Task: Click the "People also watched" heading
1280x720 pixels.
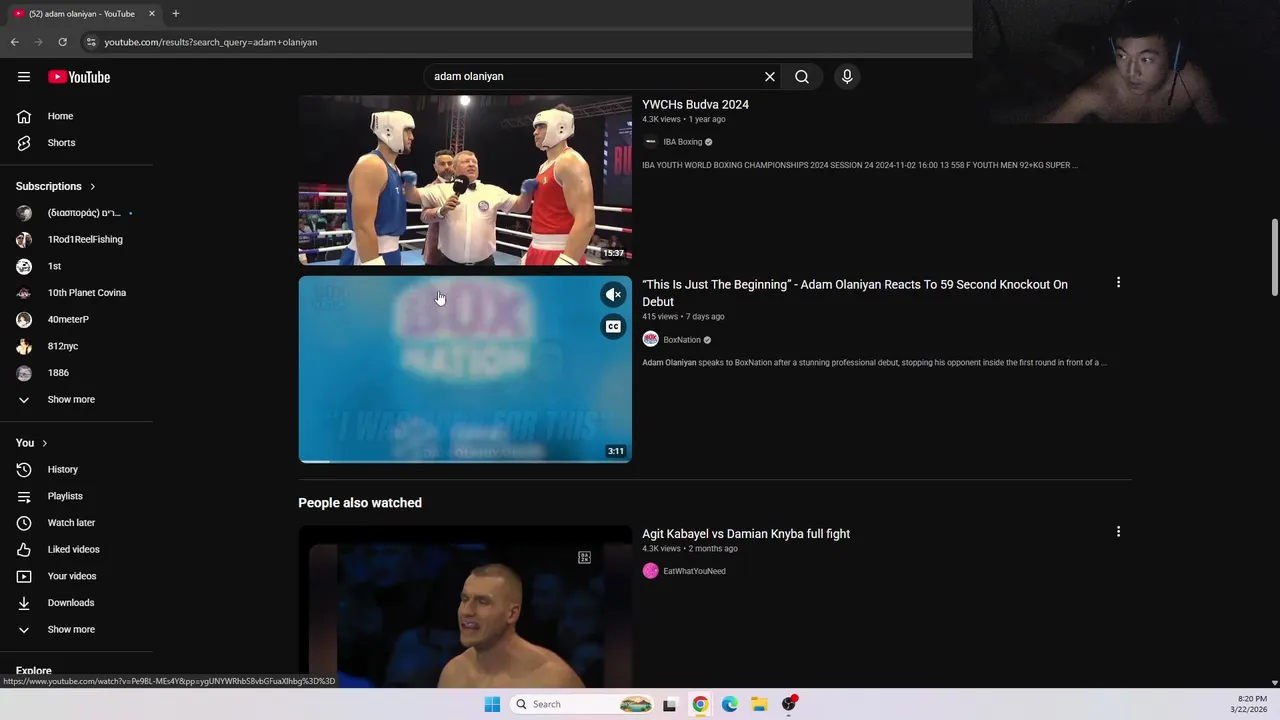Action: [x=360, y=503]
